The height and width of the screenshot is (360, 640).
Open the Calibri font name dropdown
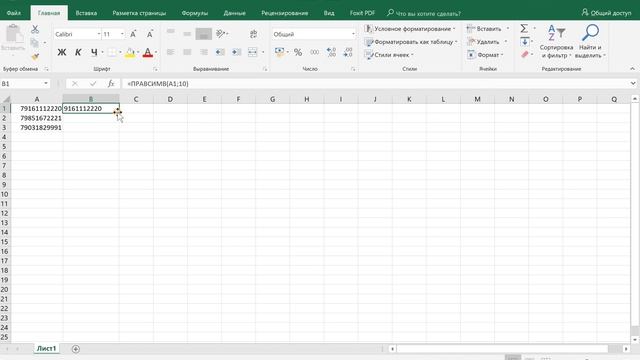[98, 34]
